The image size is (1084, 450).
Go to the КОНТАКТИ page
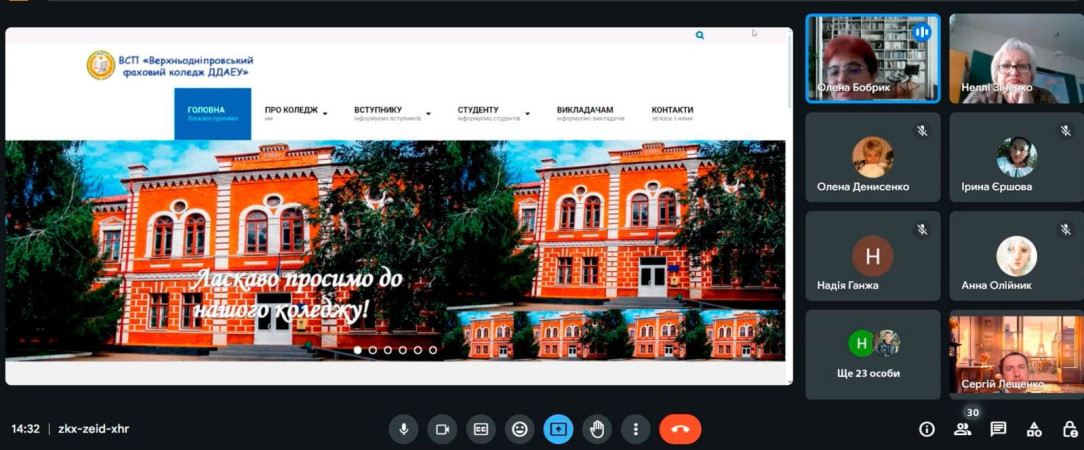[672, 112]
